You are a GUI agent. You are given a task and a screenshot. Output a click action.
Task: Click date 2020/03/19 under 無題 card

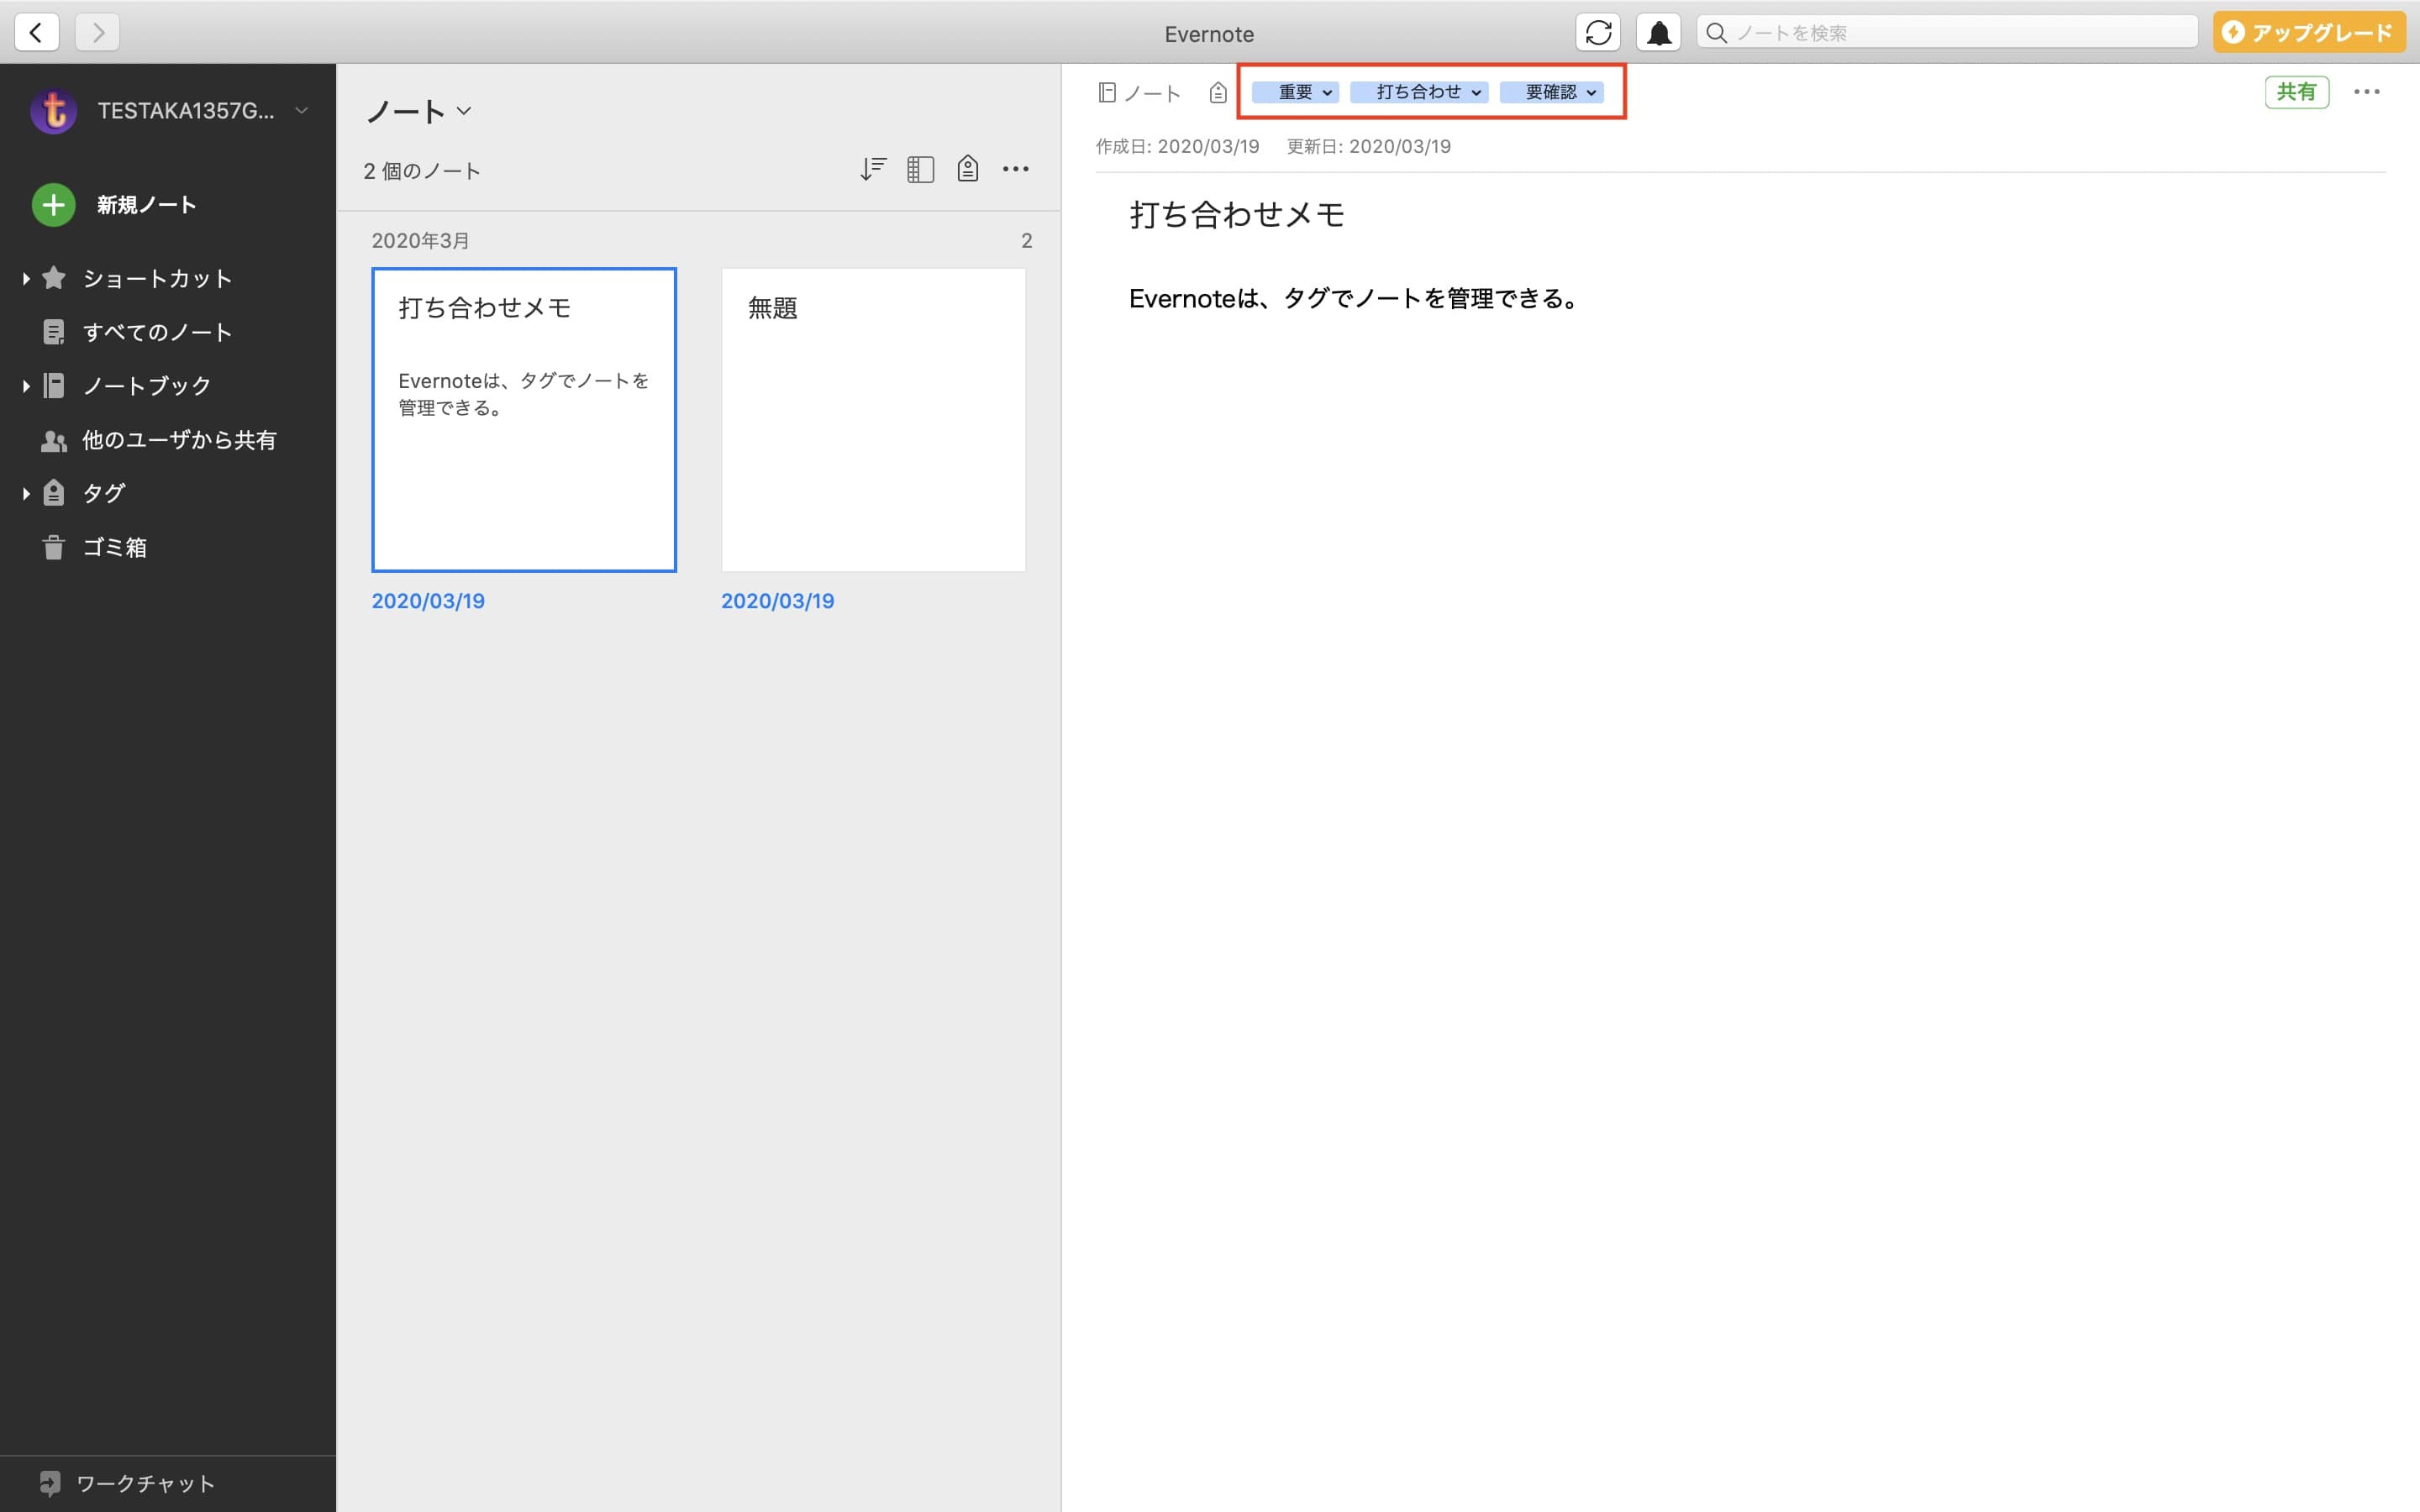pyautogui.click(x=778, y=601)
